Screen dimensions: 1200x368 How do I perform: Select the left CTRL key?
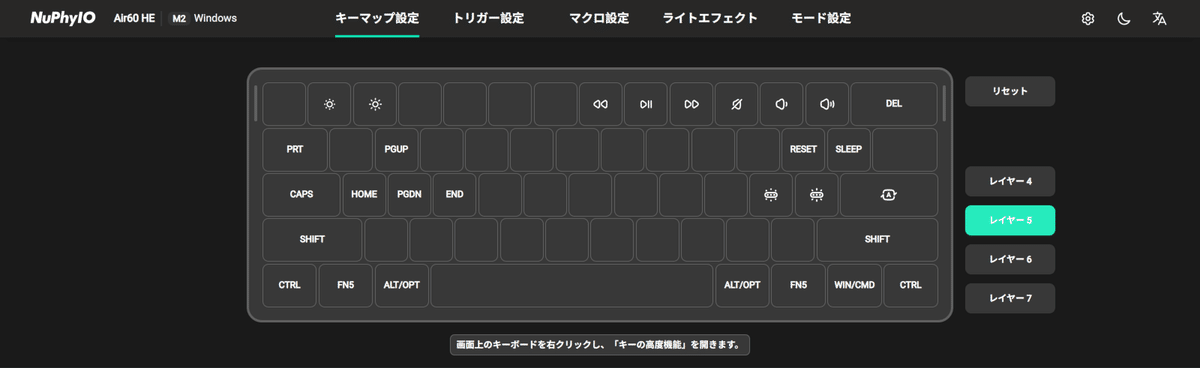(289, 285)
